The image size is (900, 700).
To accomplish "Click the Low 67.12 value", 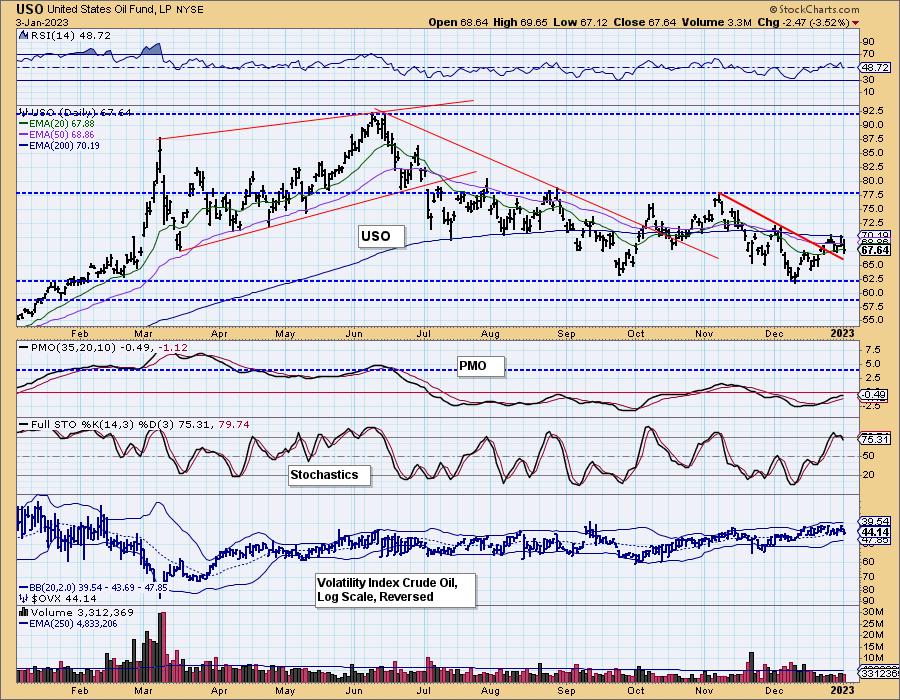I will [580, 22].
